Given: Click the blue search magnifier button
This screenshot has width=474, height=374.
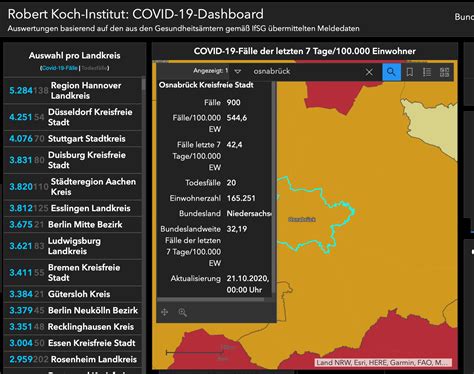Looking at the screenshot, I should coord(391,72).
